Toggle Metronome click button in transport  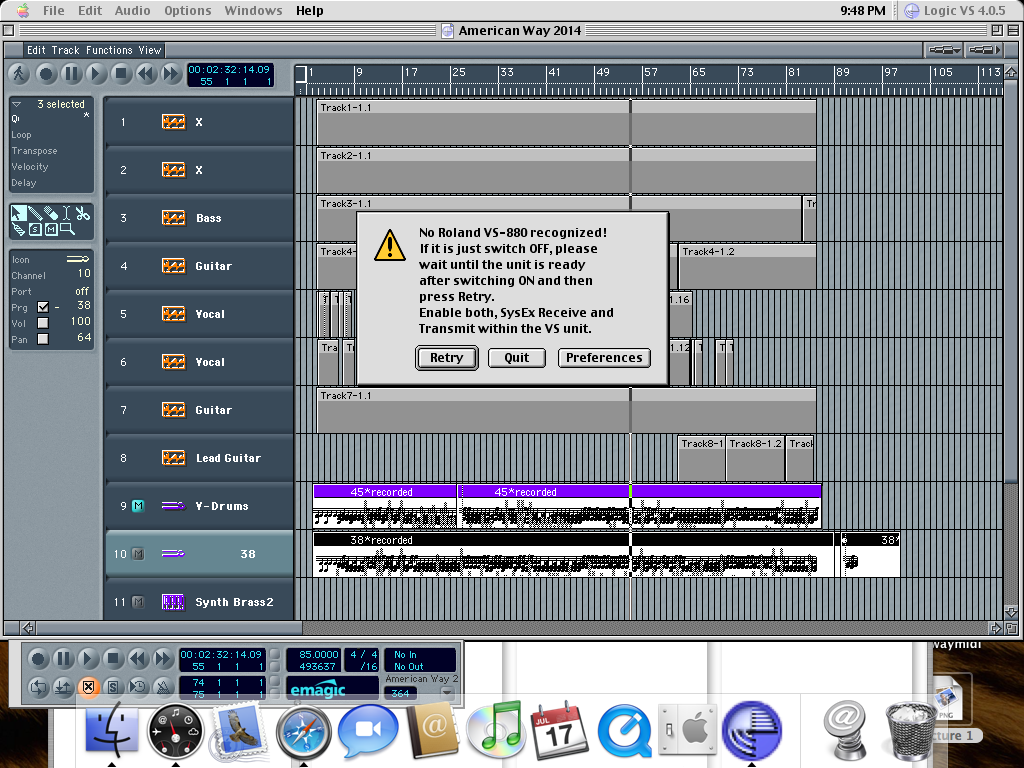tap(163, 686)
